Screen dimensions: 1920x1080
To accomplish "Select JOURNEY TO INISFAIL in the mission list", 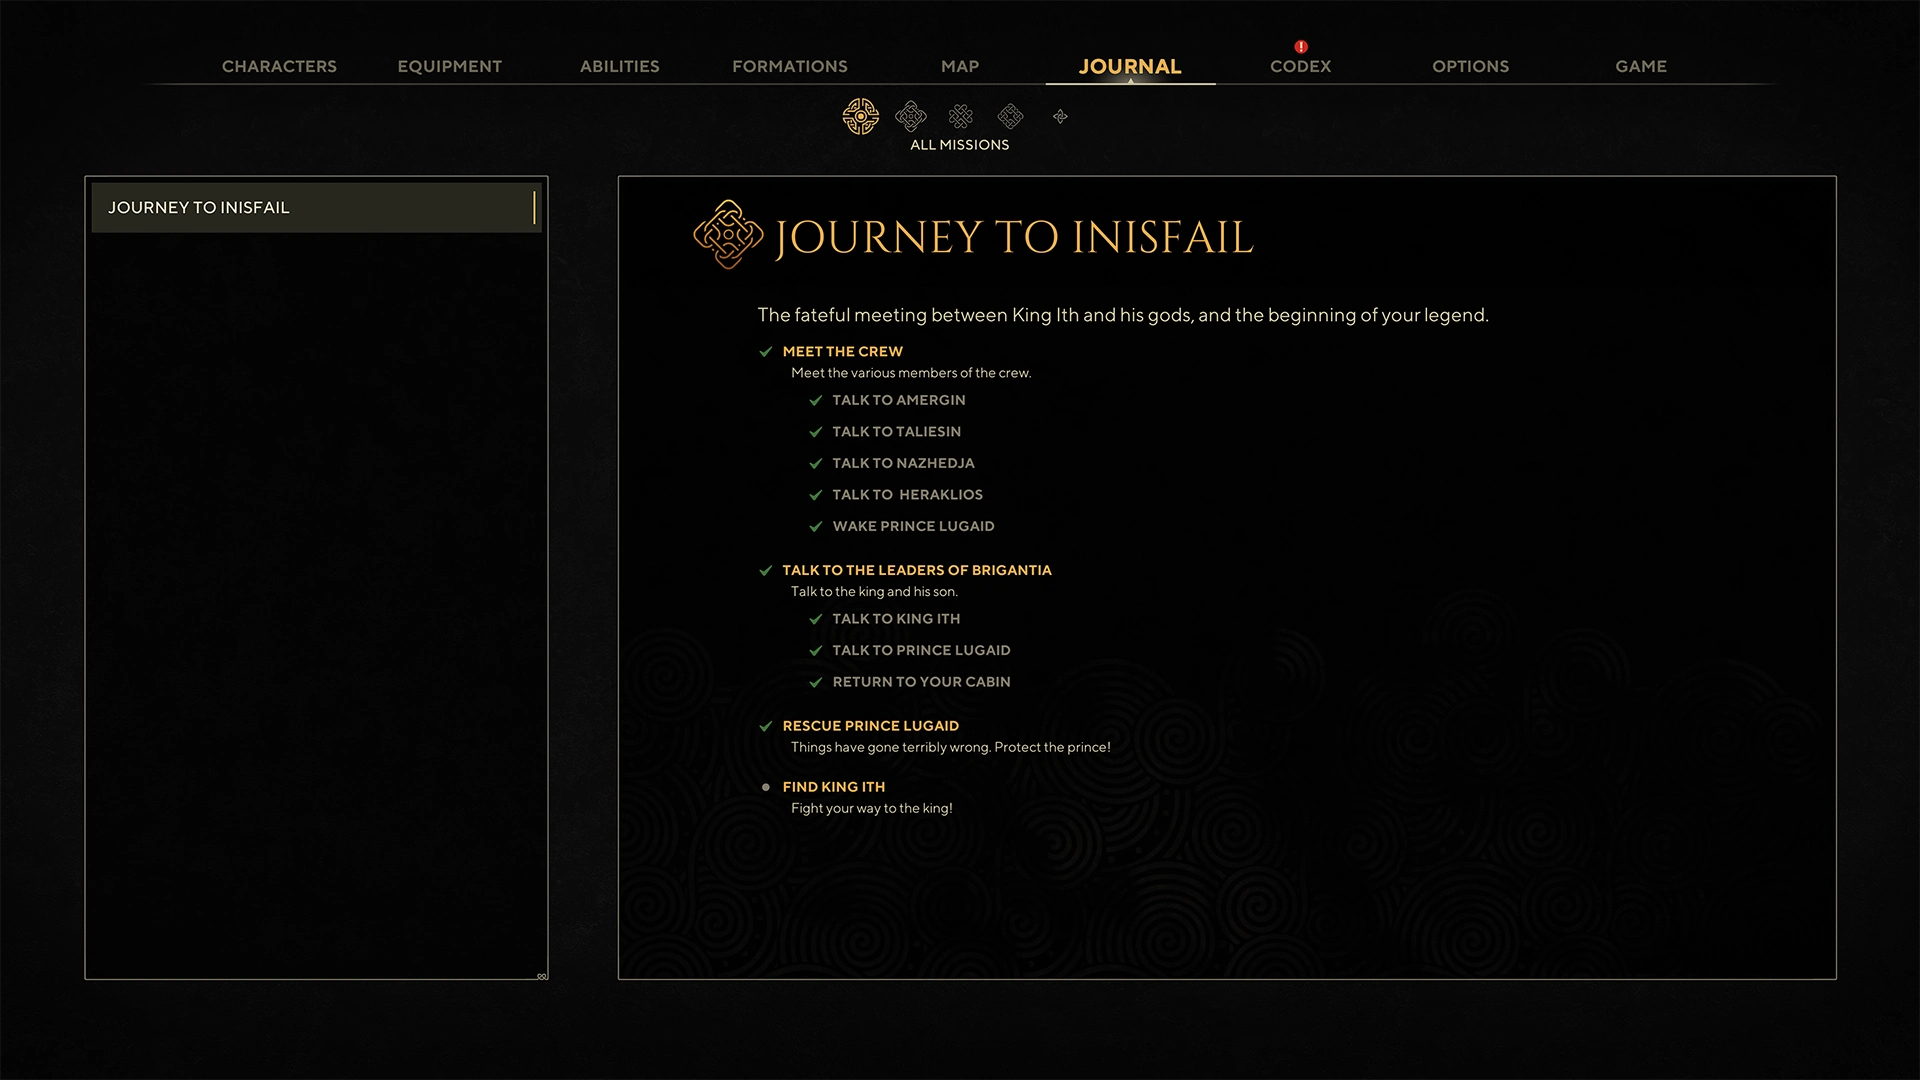I will pyautogui.click(x=316, y=207).
